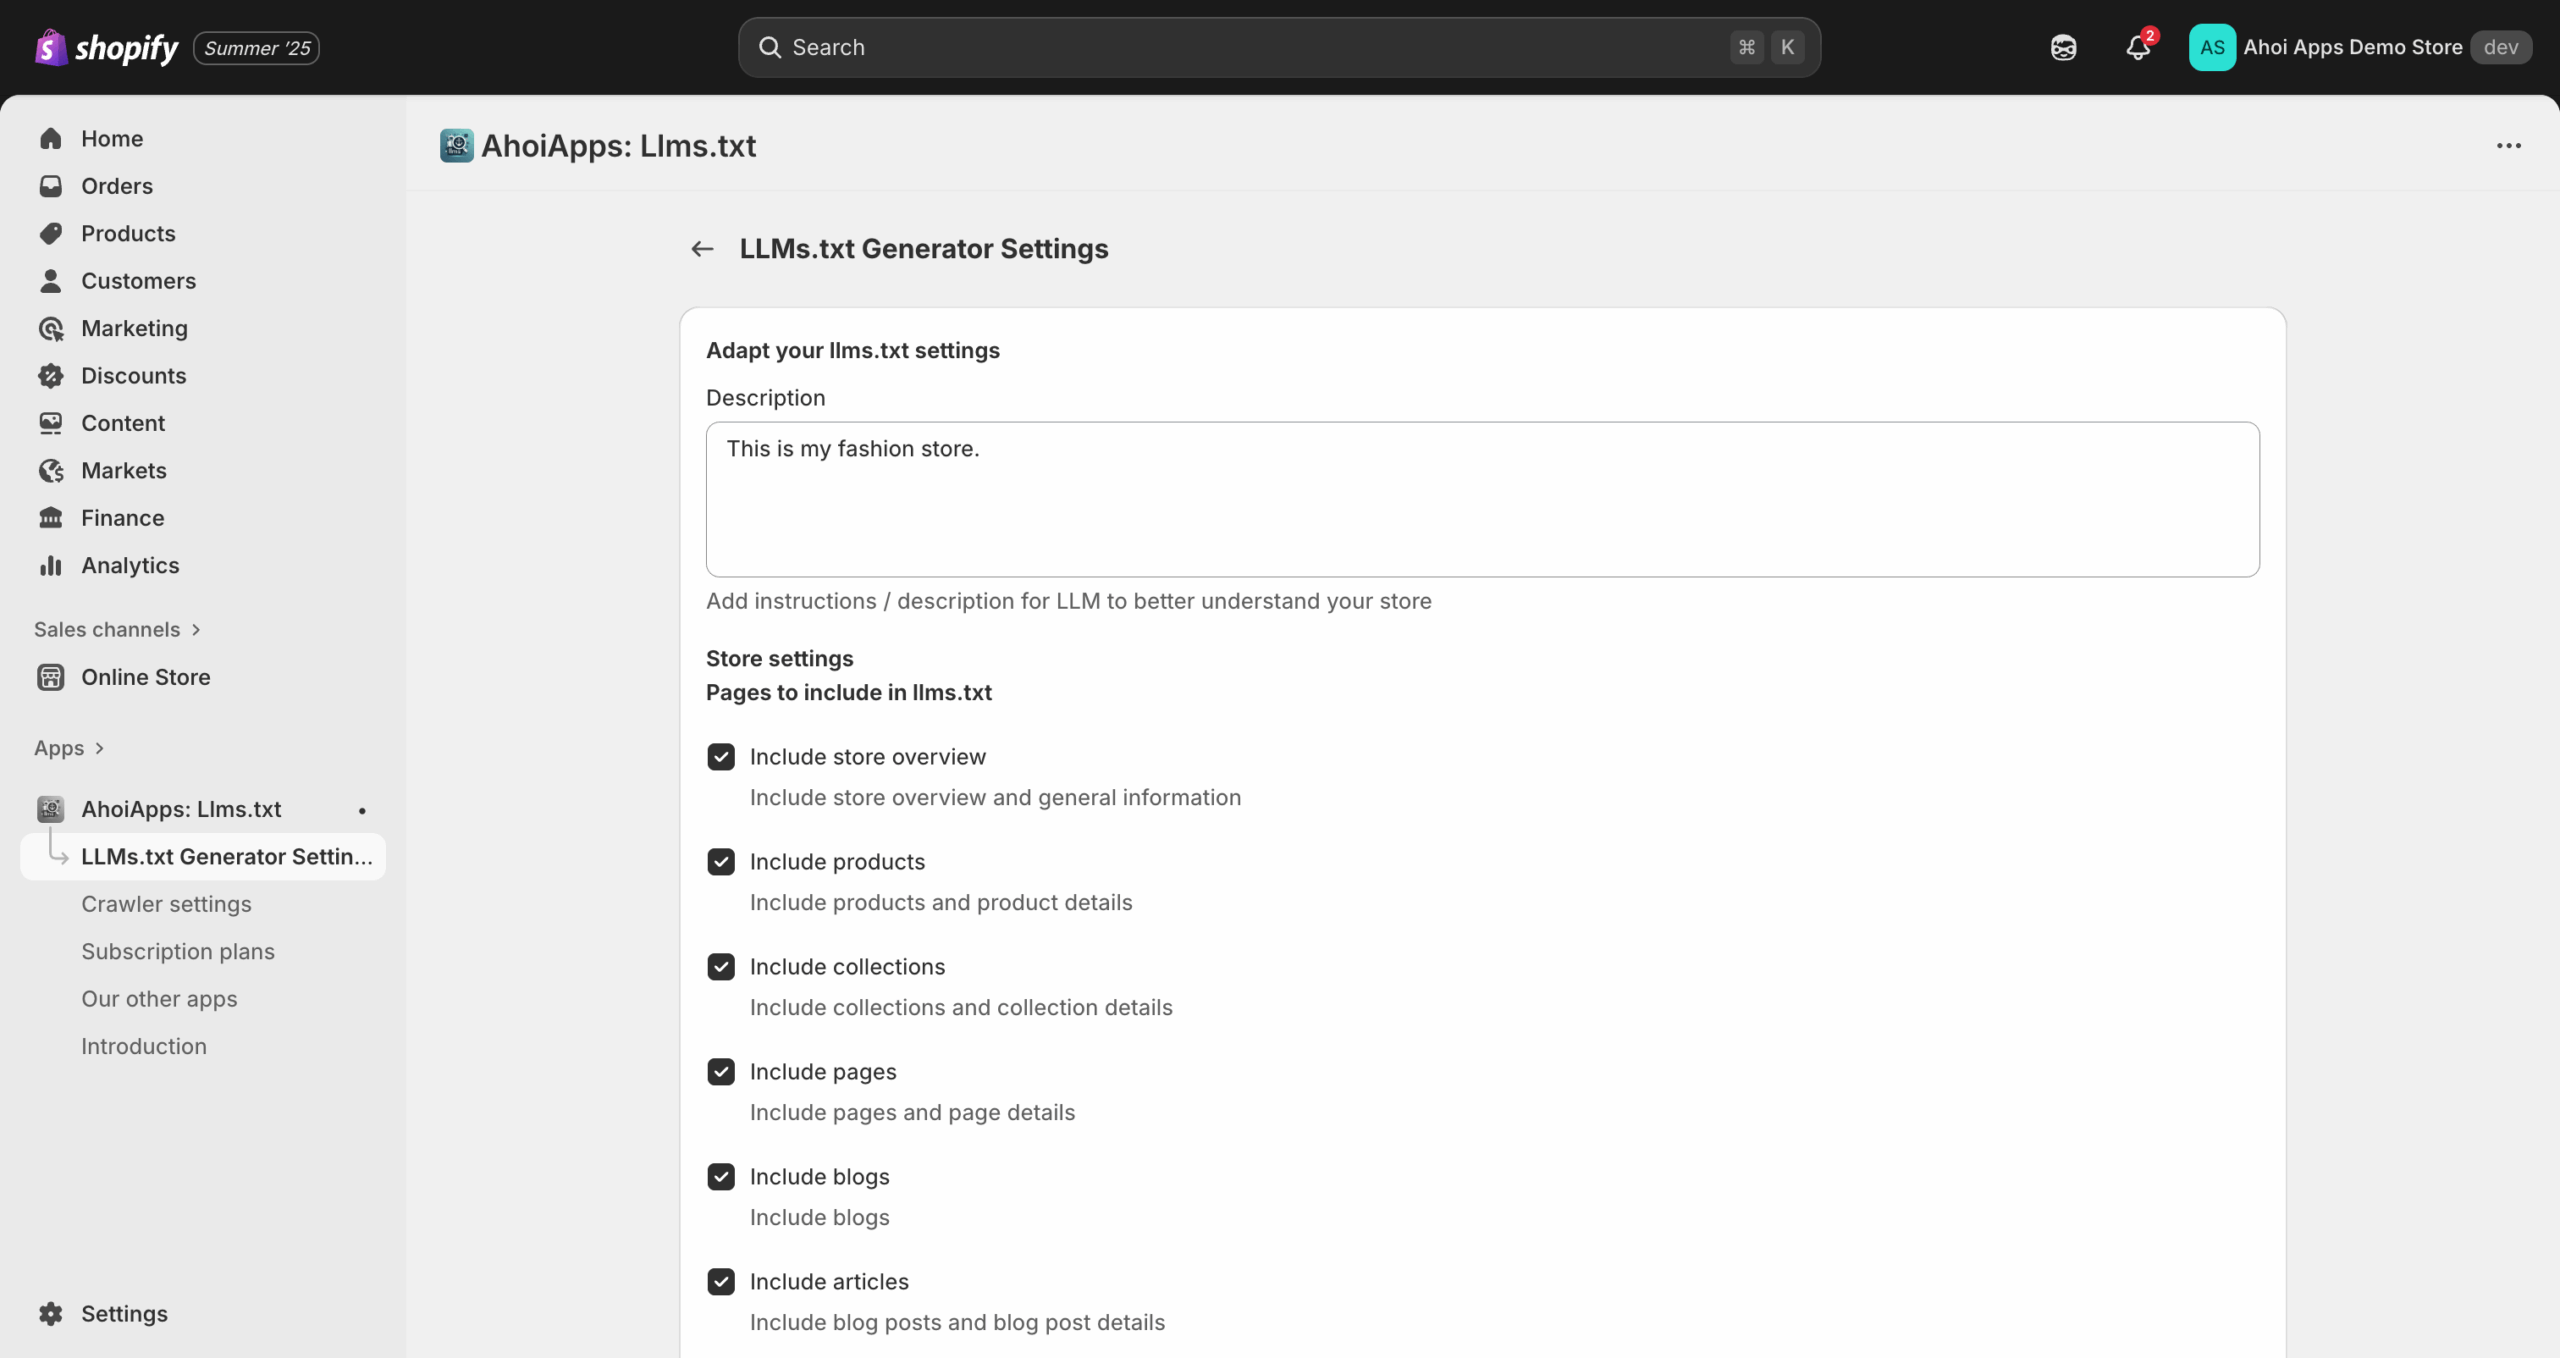Click in the Description text area
Image resolution: width=2560 pixels, height=1358 pixels.
(1482, 499)
